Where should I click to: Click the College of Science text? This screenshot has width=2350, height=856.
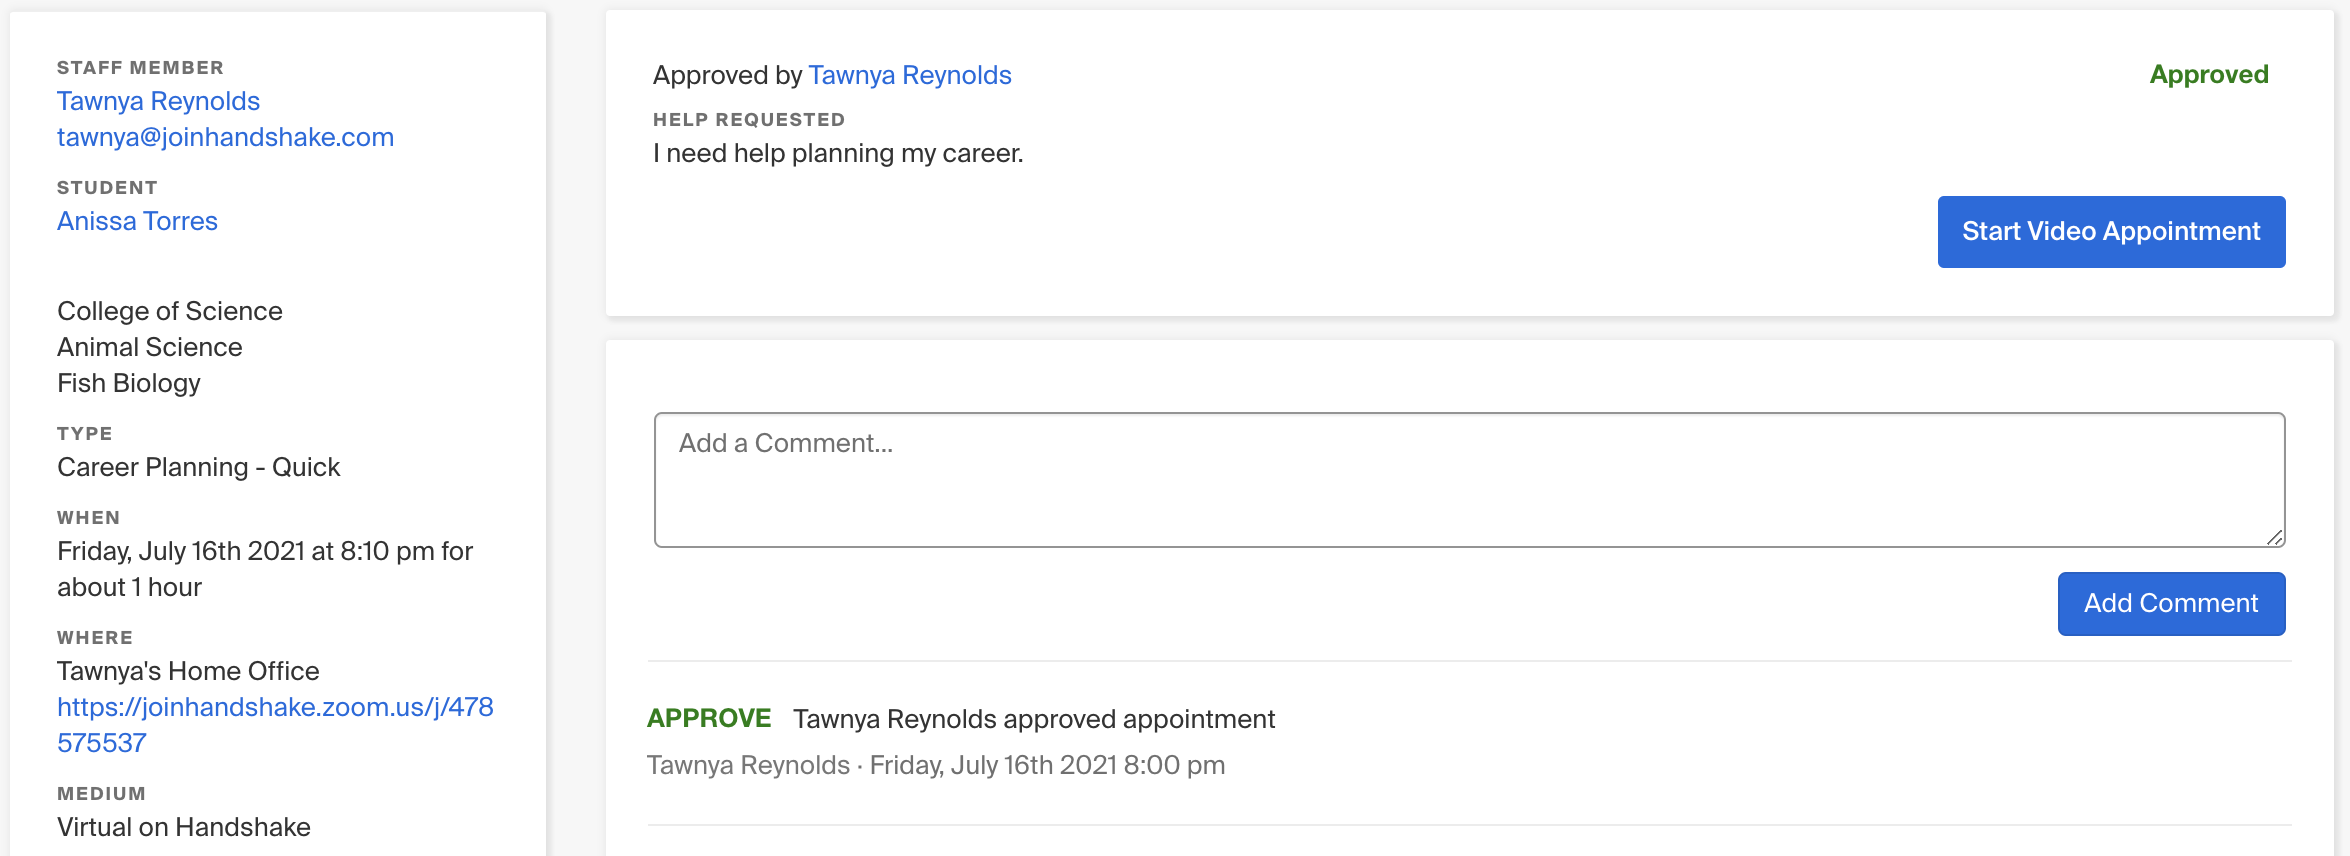pos(169,311)
